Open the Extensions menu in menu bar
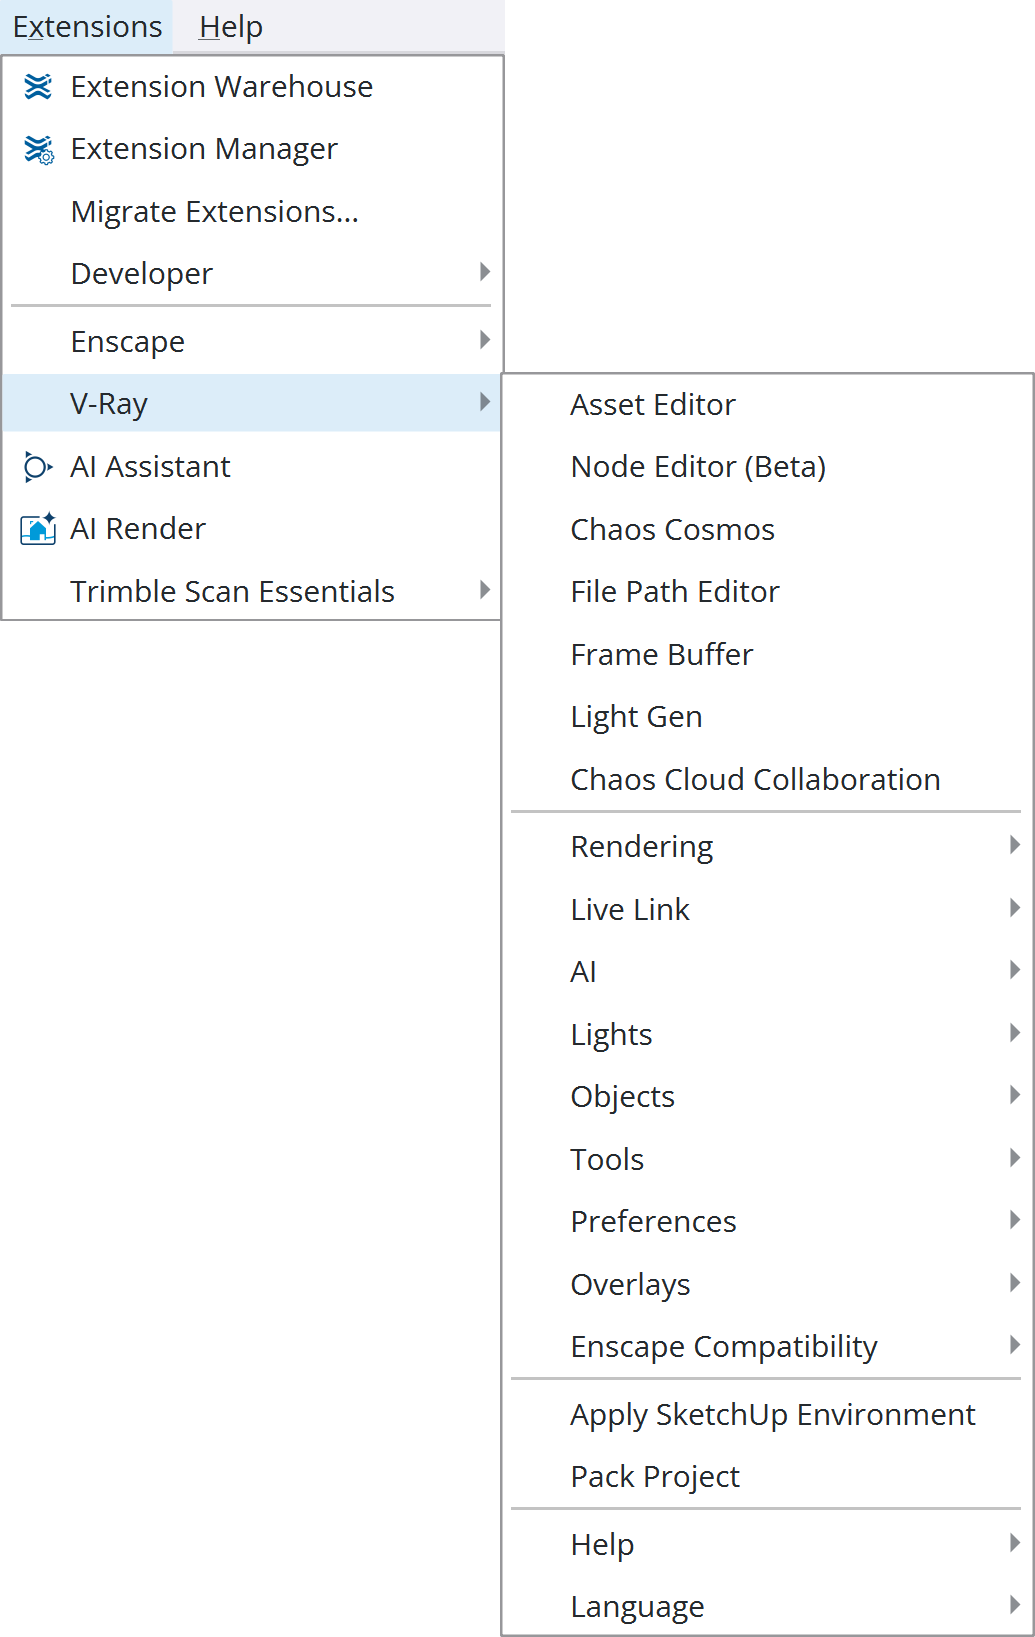The width and height of the screenshot is (1035, 1637). point(87,27)
